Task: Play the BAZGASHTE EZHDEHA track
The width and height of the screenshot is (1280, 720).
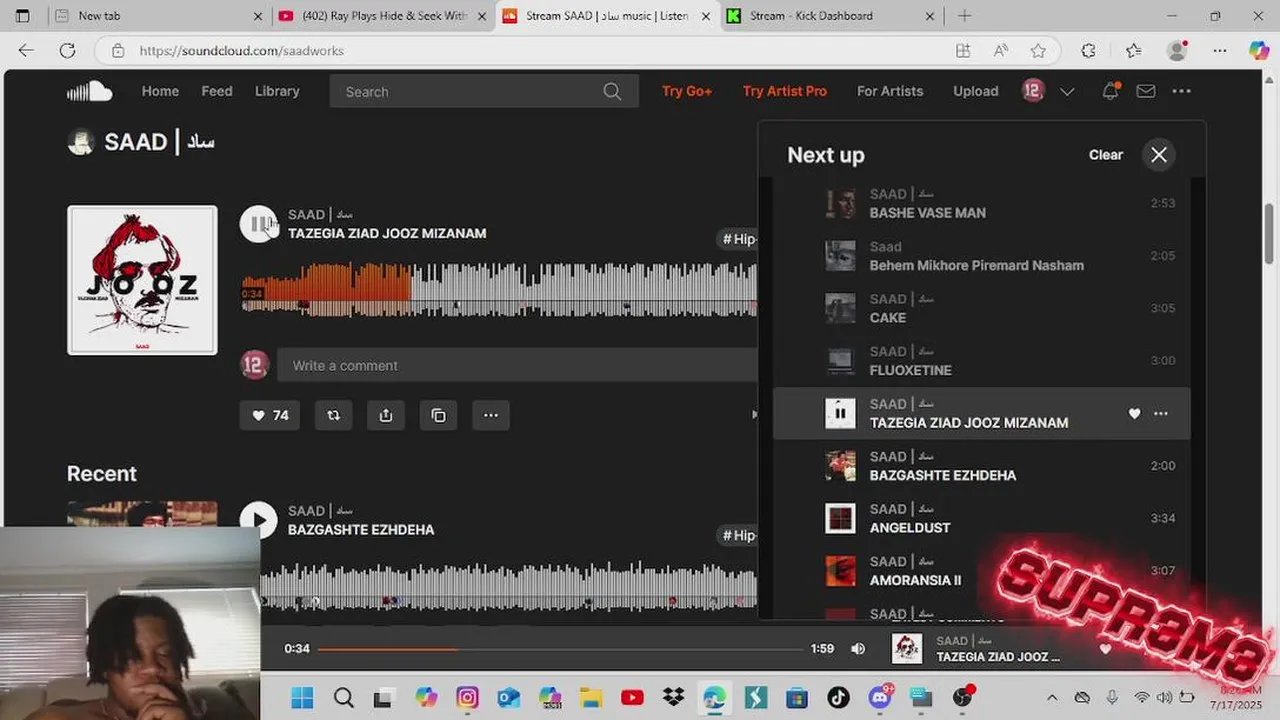Action: pos(259,520)
